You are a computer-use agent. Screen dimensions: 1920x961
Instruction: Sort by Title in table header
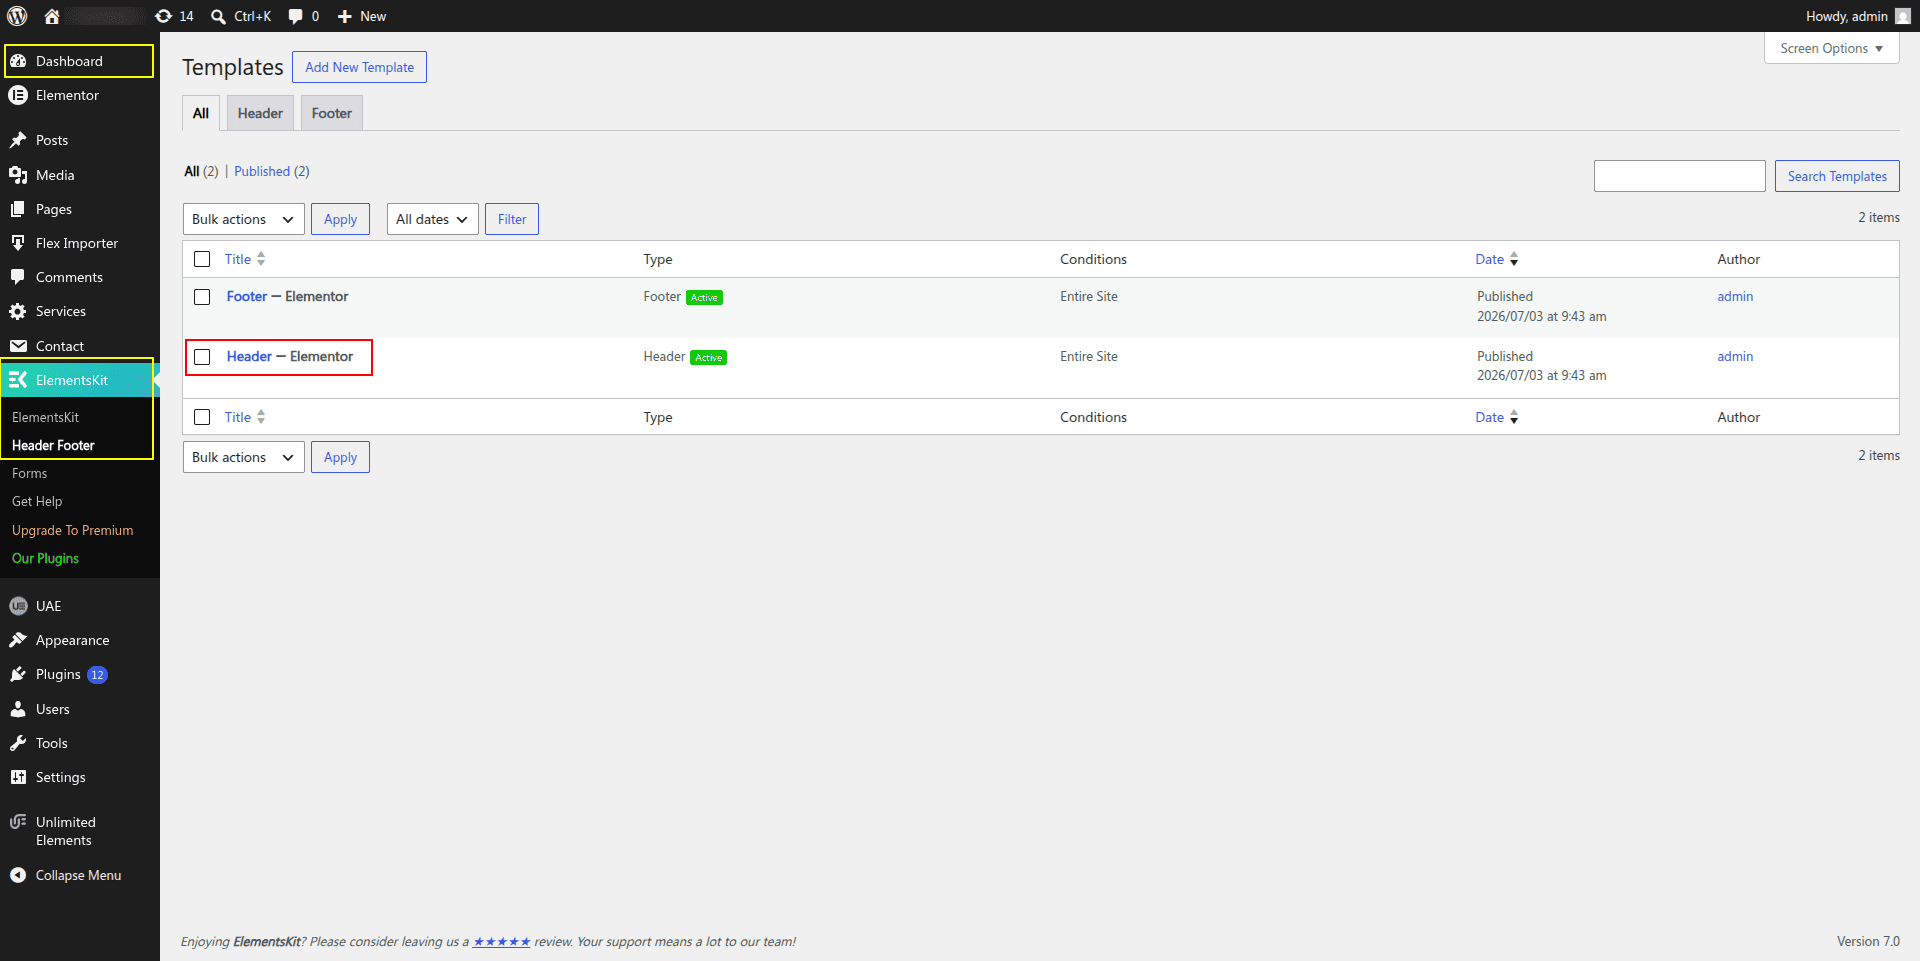[245, 259]
